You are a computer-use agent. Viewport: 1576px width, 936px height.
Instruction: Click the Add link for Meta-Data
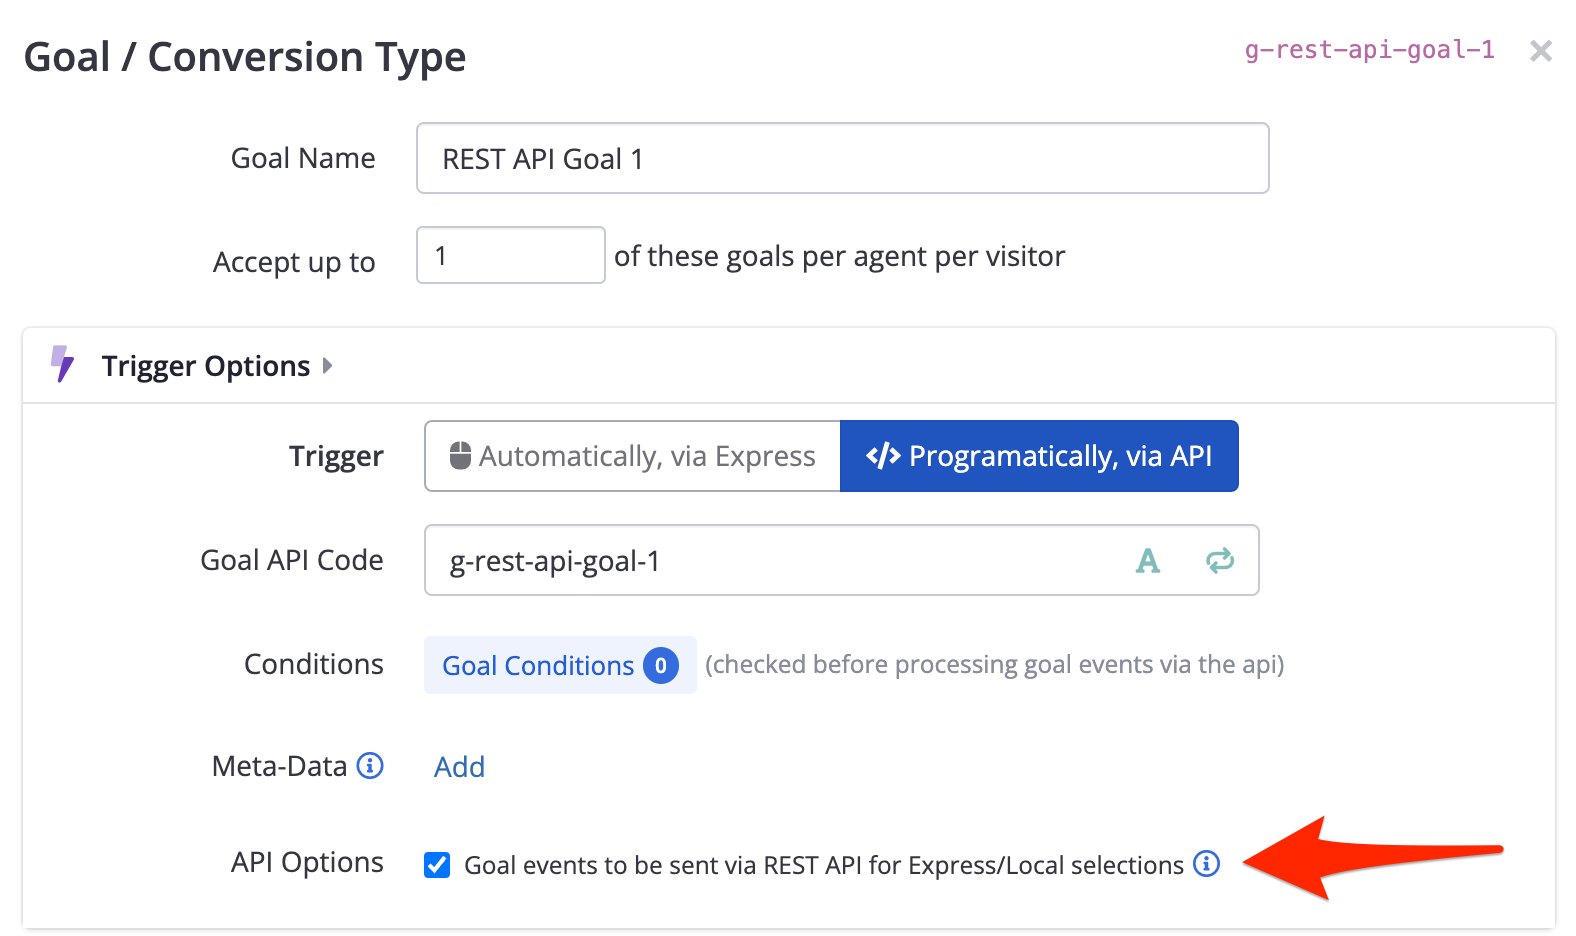(x=459, y=767)
